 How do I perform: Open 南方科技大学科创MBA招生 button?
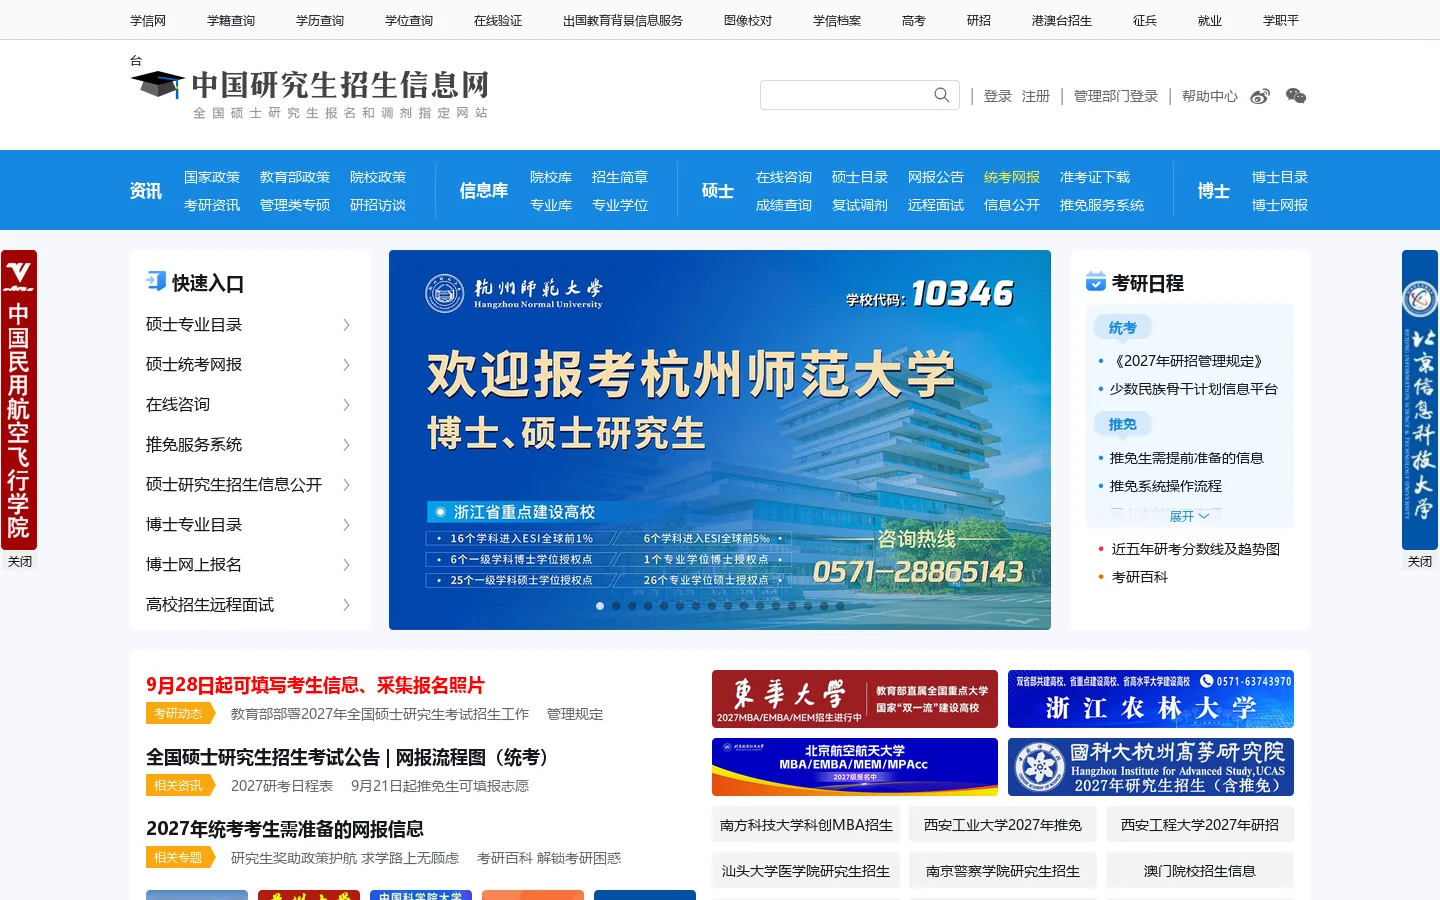point(806,825)
